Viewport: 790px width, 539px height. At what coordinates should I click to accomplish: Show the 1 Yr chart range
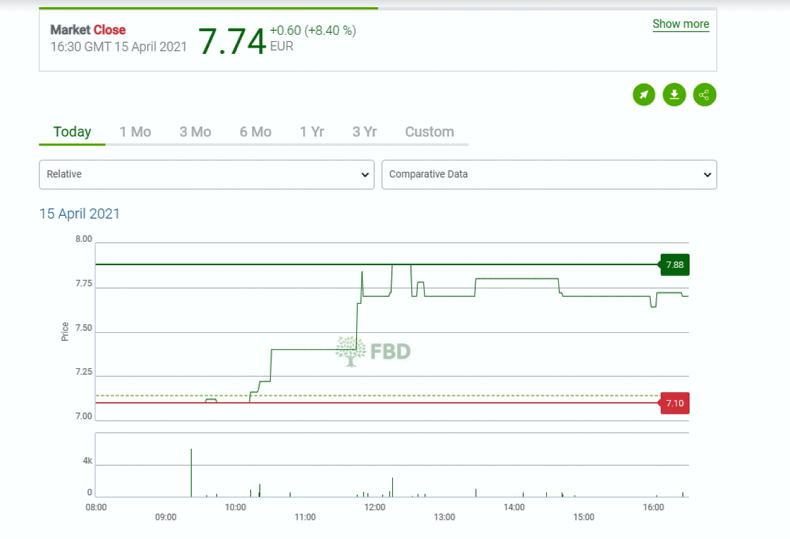[311, 132]
